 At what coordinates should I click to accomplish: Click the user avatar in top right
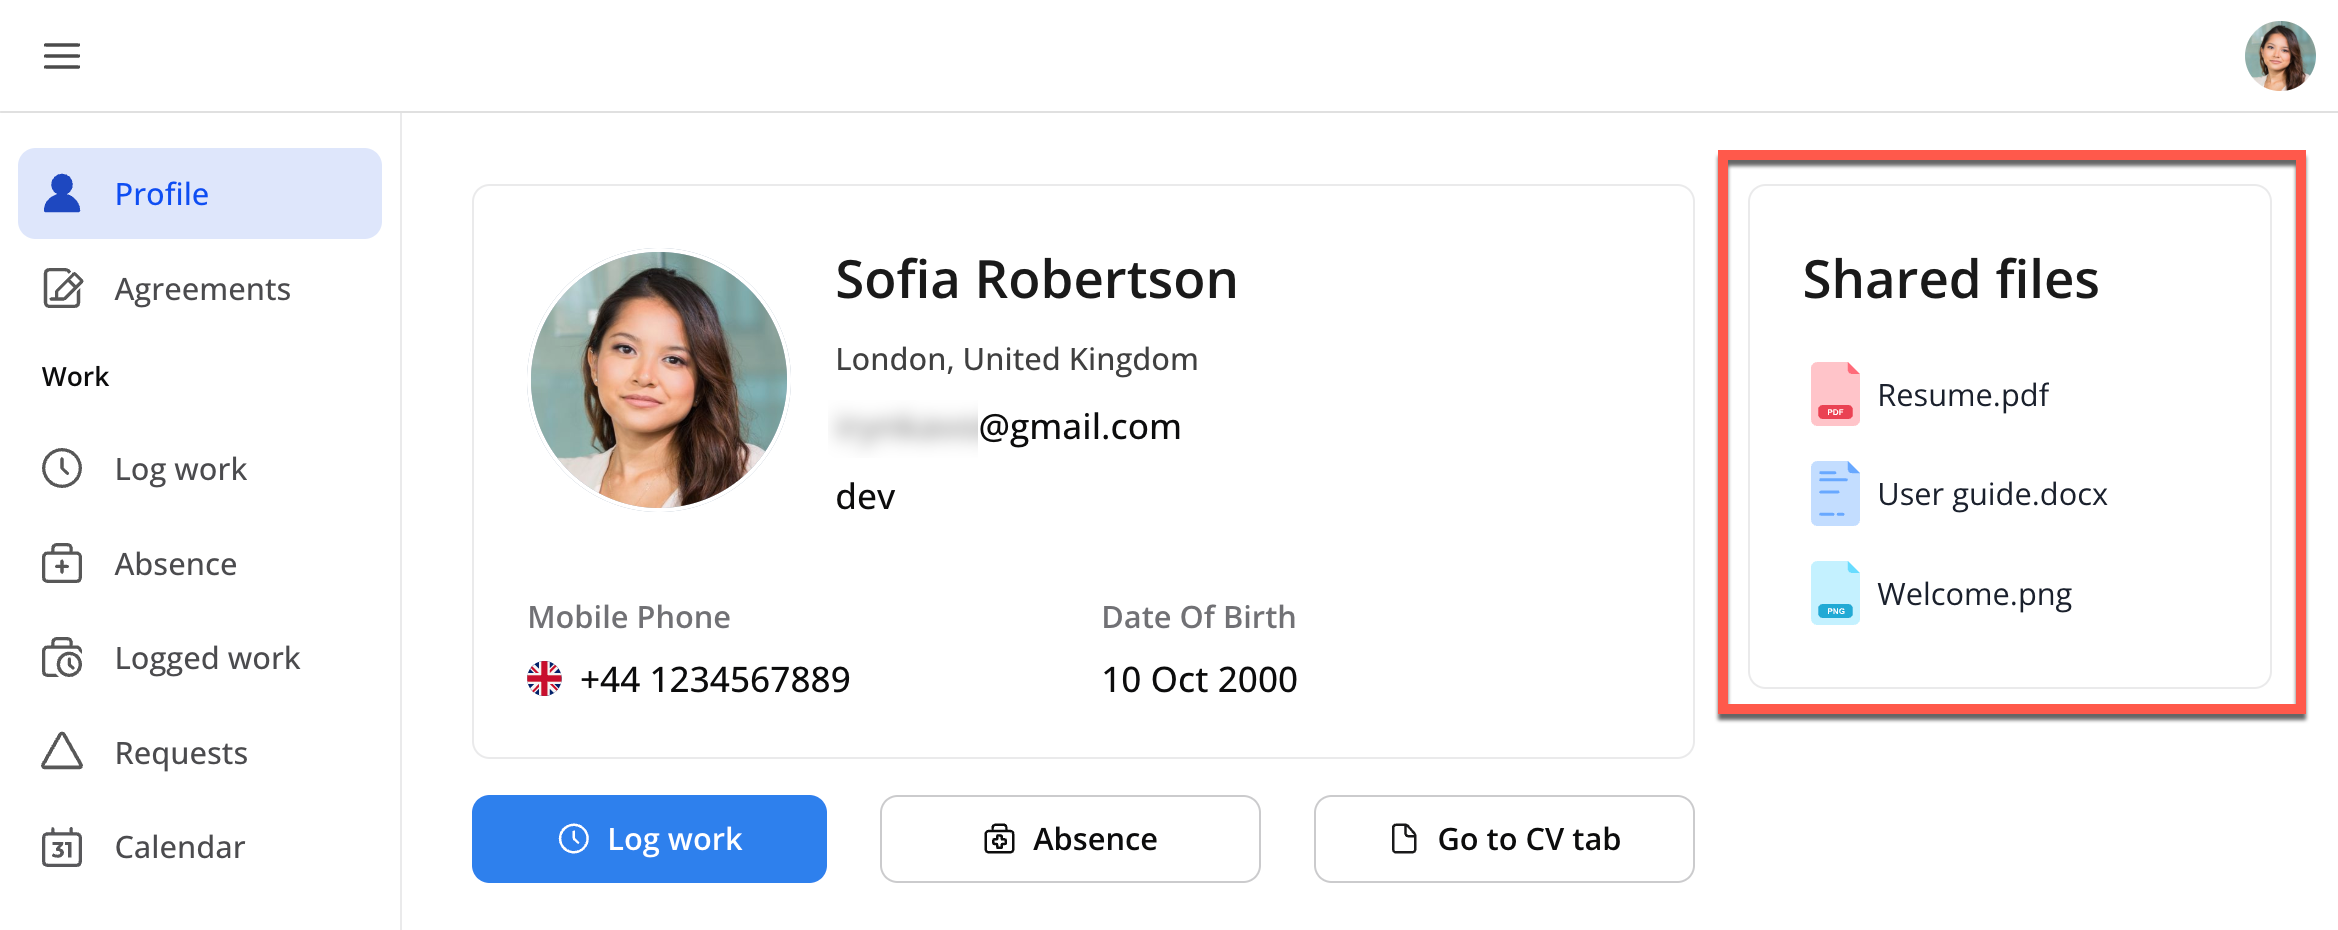tap(2279, 56)
